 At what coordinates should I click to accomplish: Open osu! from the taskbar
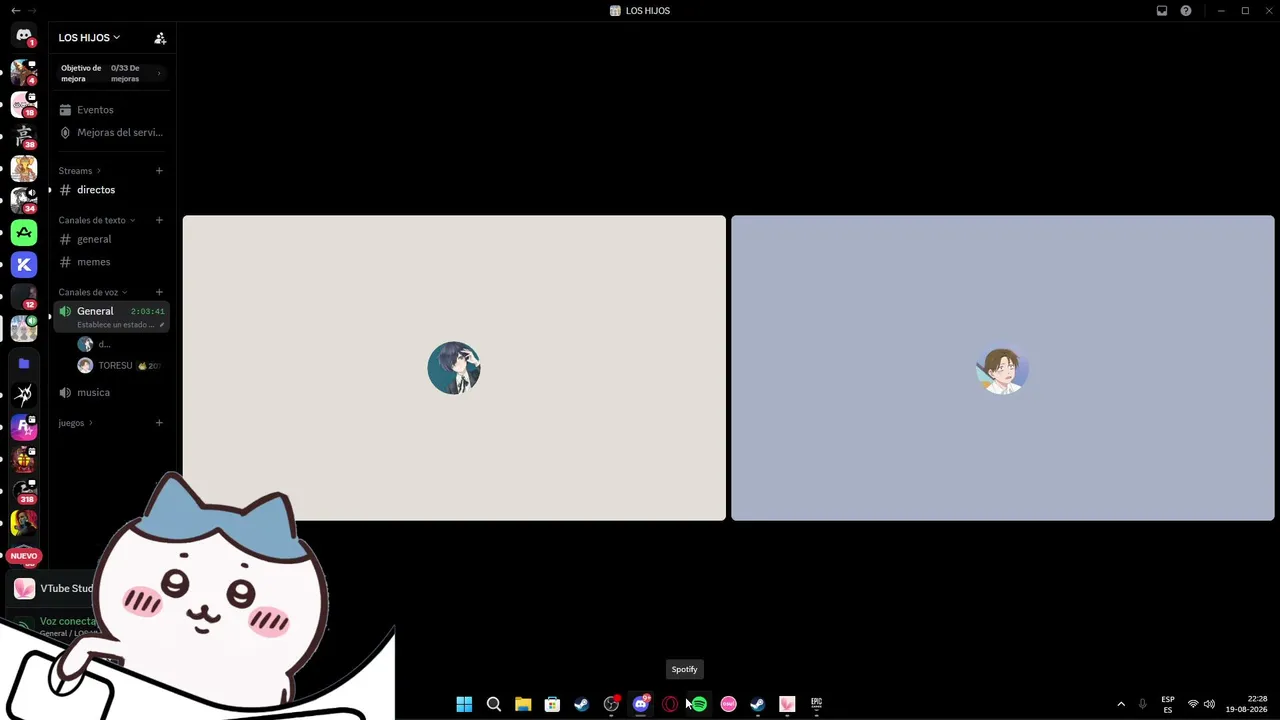(x=728, y=704)
